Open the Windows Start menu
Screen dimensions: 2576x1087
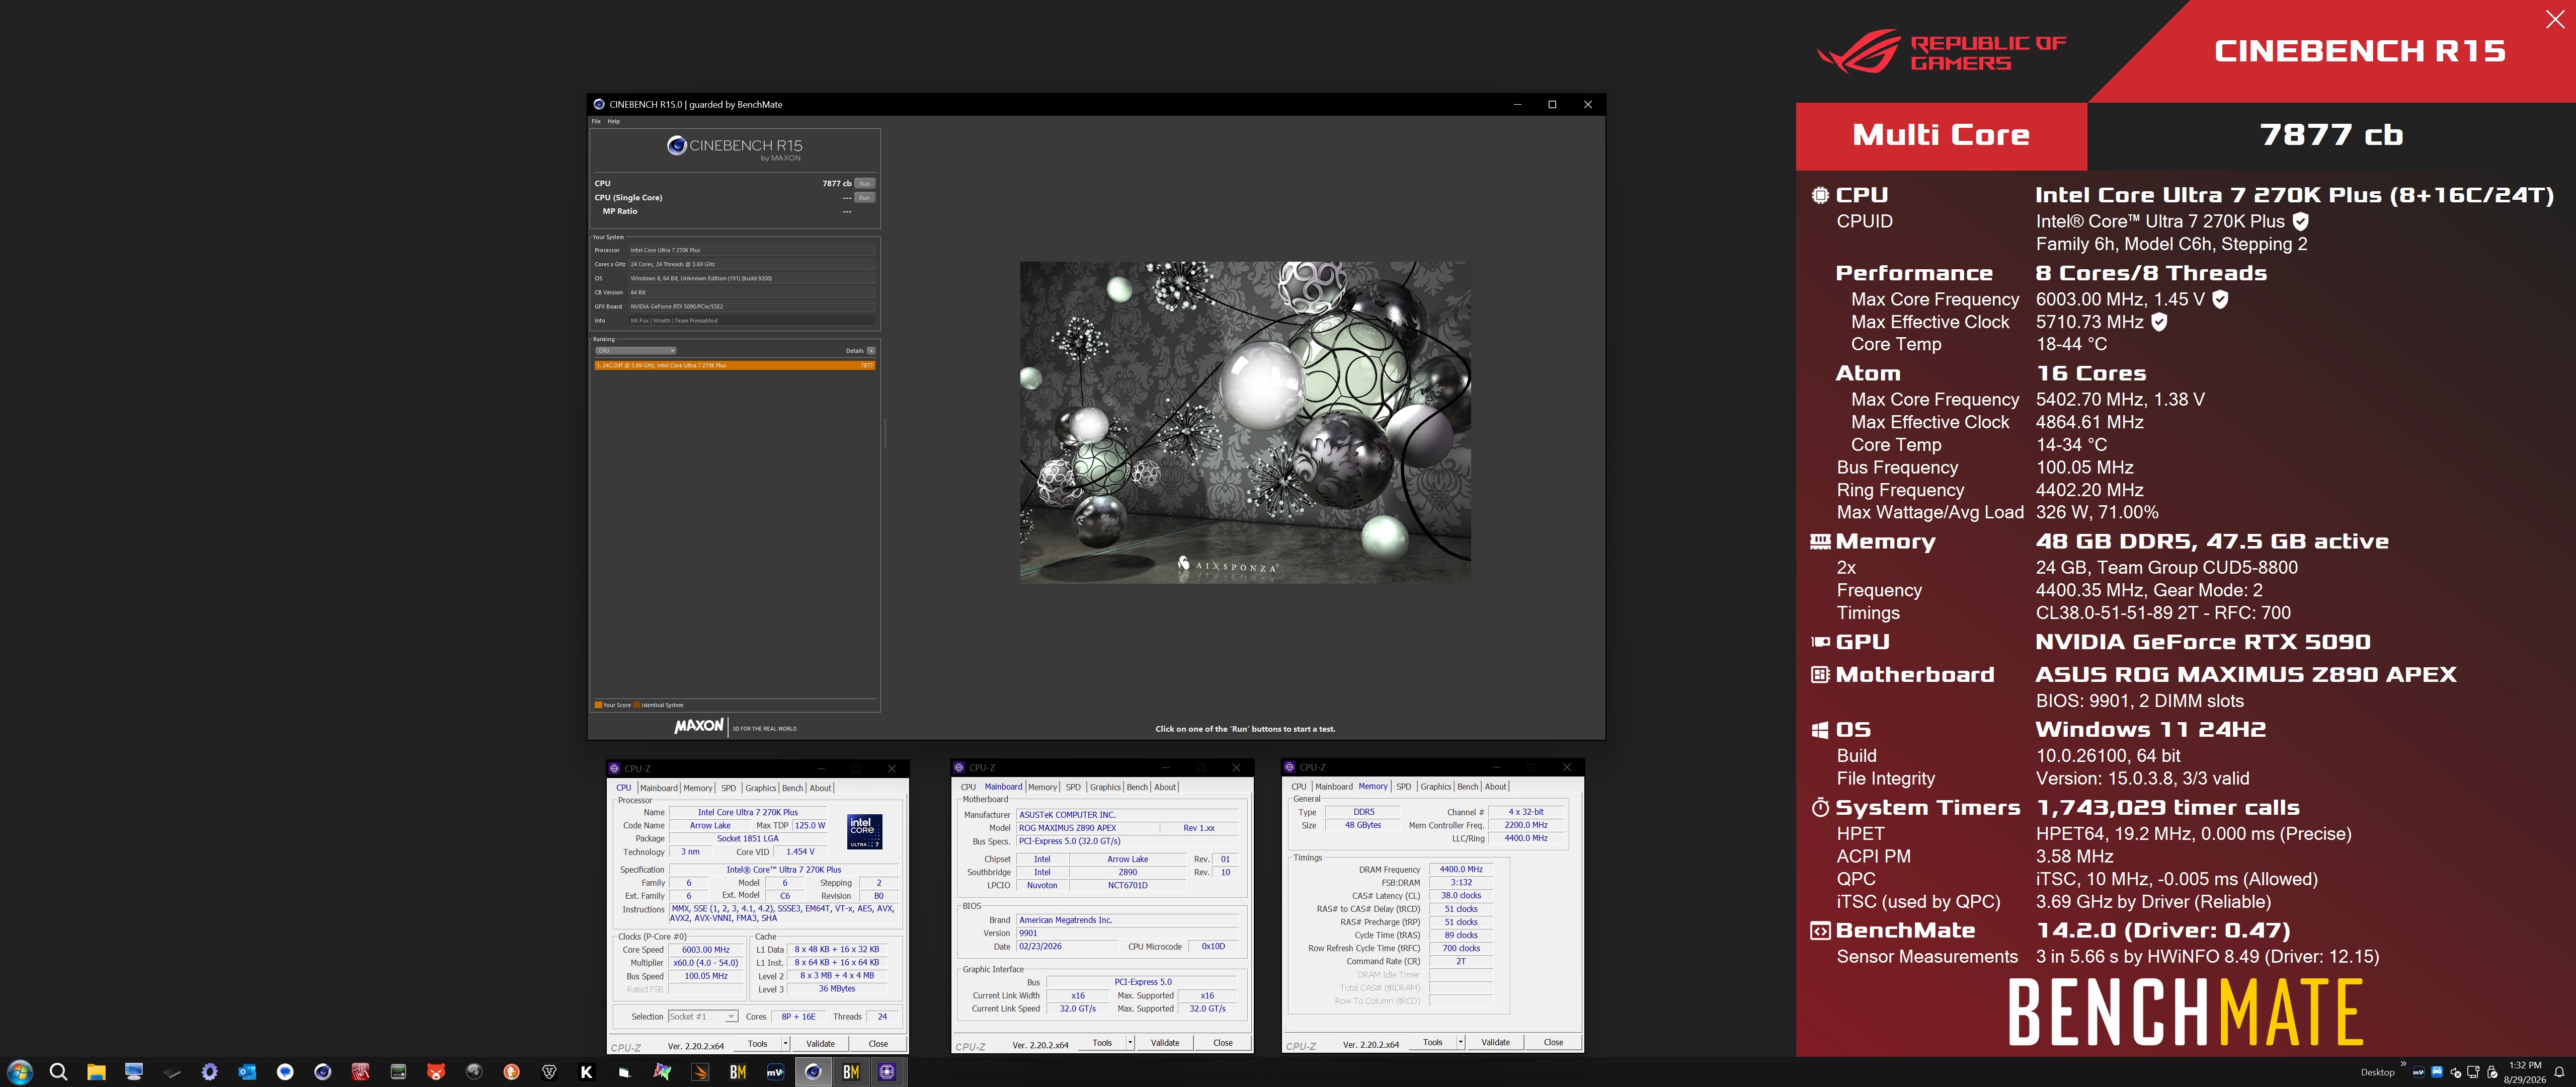pyautogui.click(x=20, y=1072)
